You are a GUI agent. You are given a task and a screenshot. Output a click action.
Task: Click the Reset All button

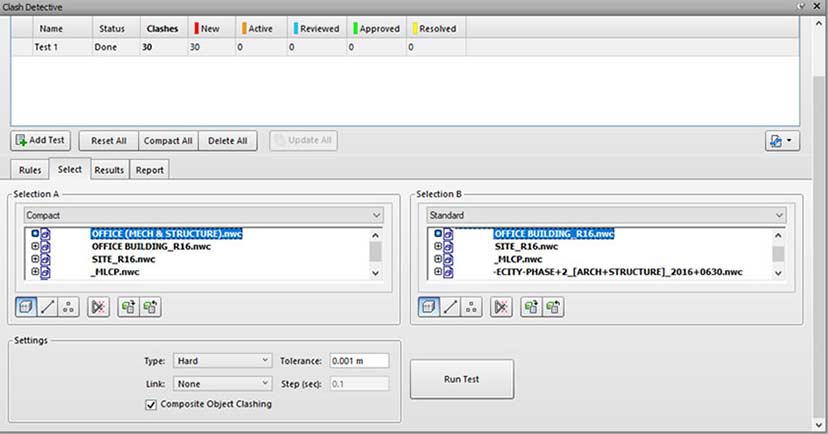[109, 141]
